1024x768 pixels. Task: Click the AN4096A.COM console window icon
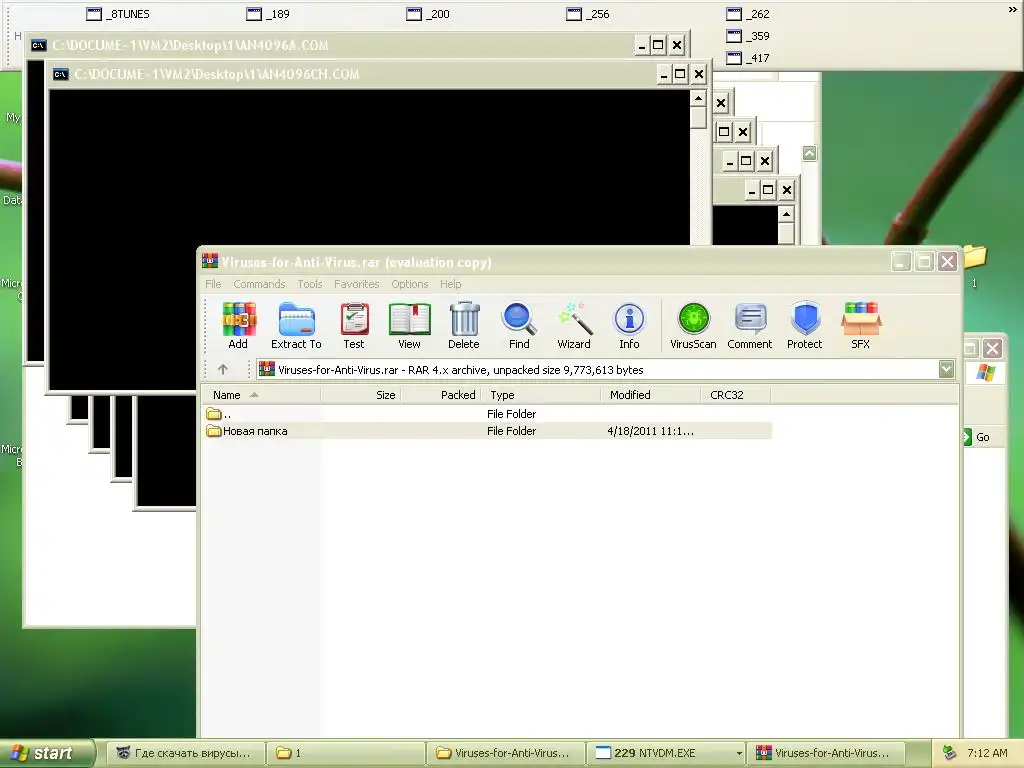pyautogui.click(x=39, y=45)
